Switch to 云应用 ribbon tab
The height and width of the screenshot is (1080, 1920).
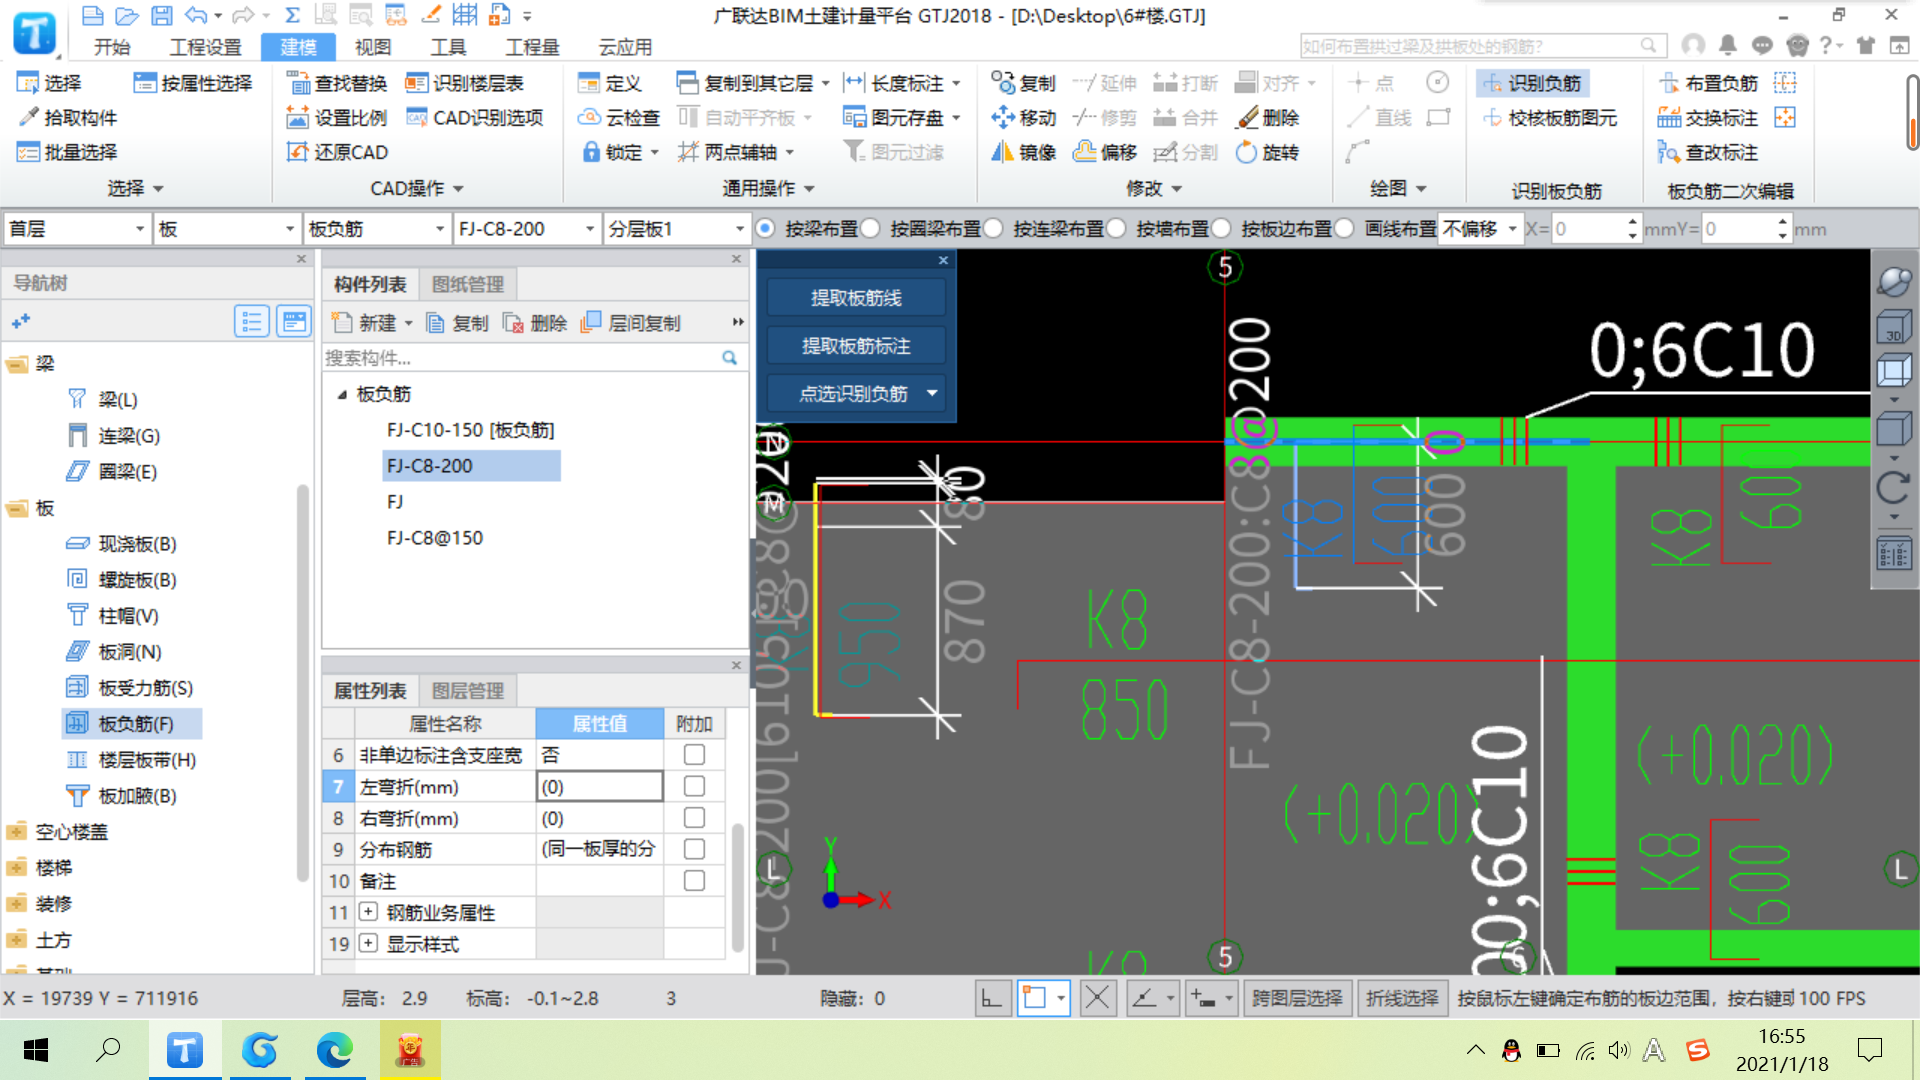click(x=625, y=47)
